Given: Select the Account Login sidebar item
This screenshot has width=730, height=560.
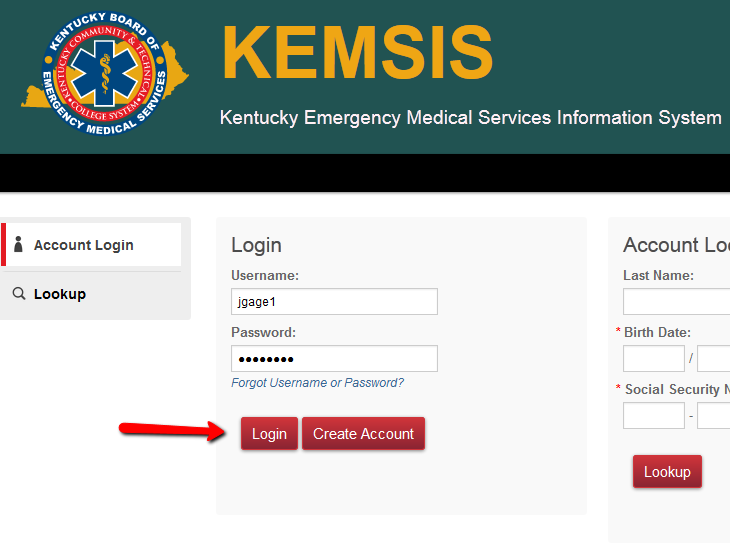Looking at the screenshot, I should click(x=91, y=244).
